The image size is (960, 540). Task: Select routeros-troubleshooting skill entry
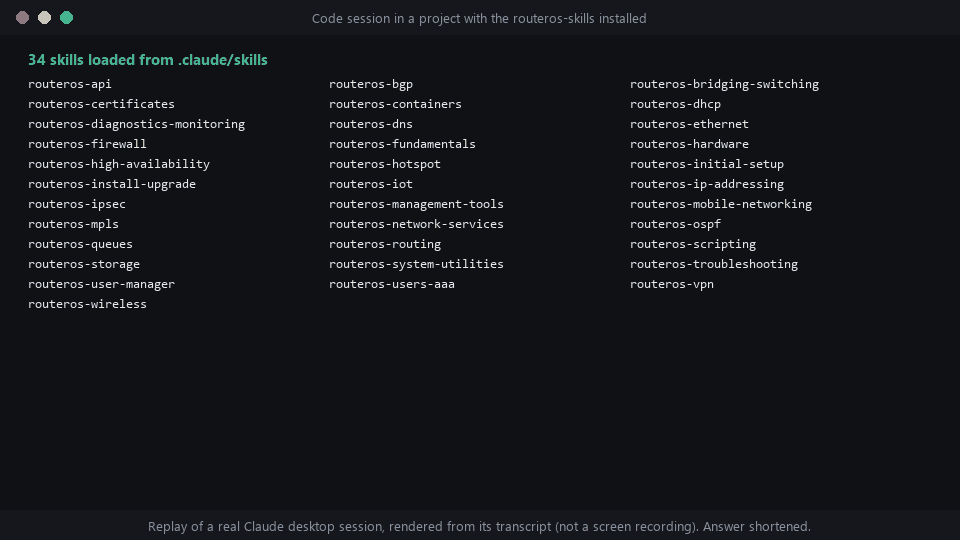point(714,264)
